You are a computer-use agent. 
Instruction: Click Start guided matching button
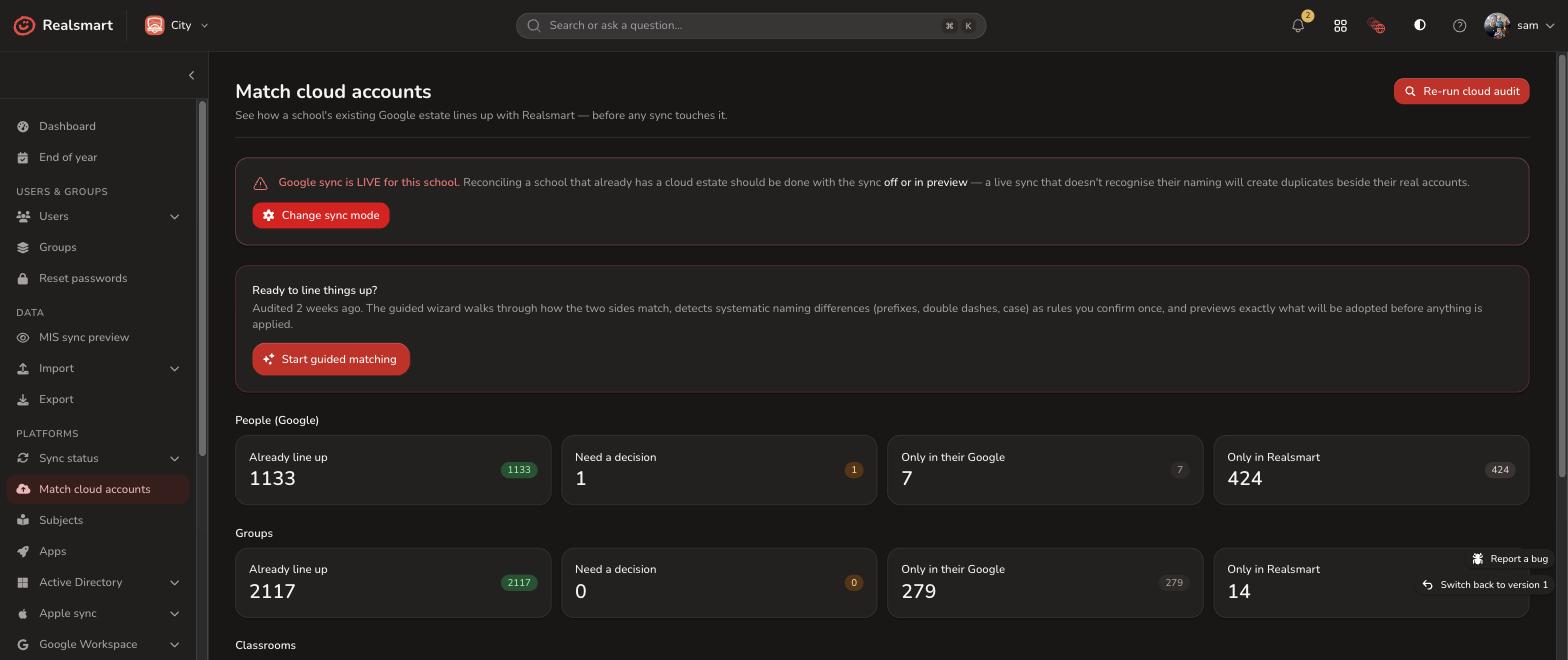(x=331, y=359)
